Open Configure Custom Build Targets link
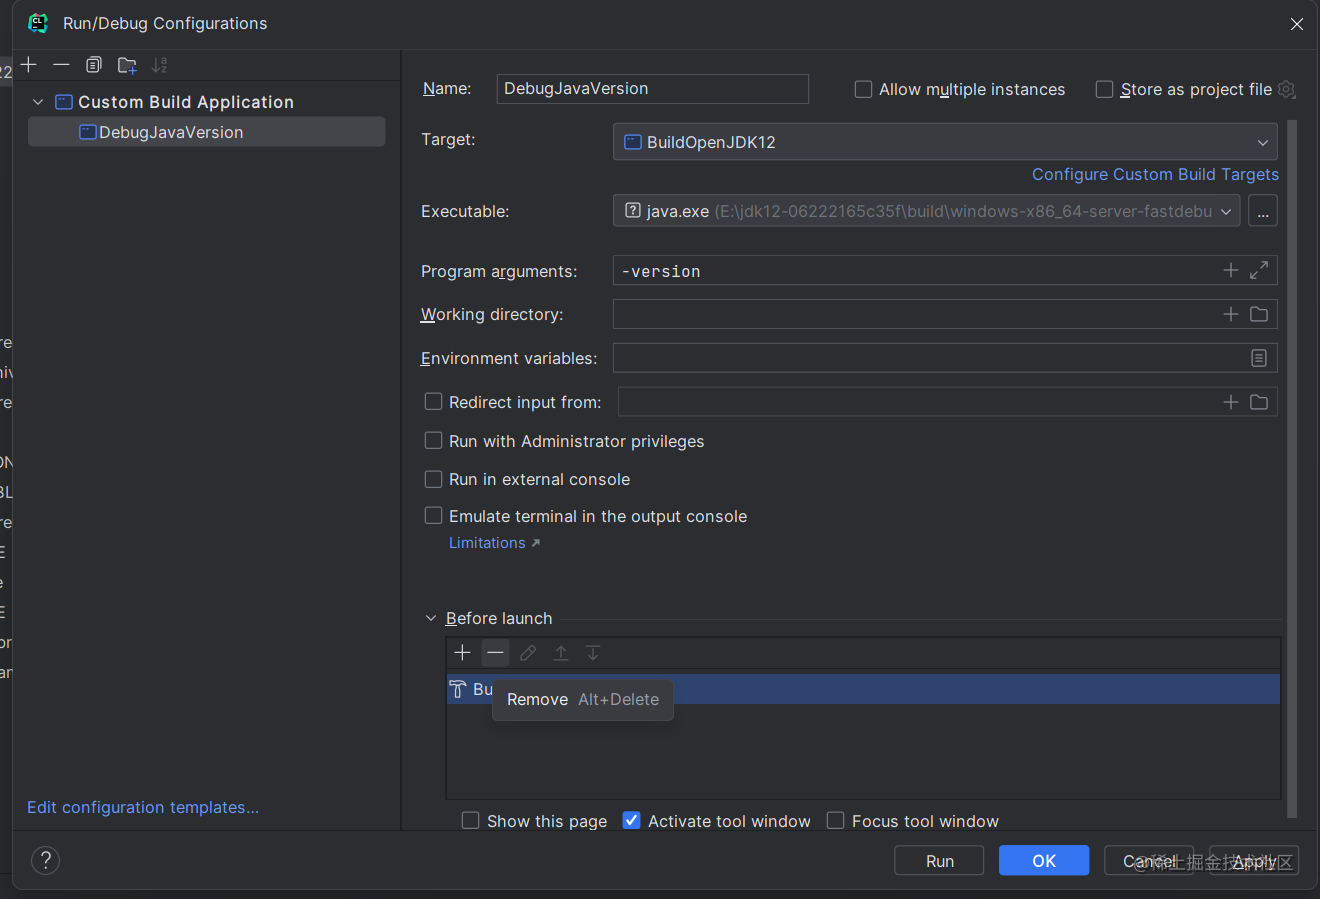The height and width of the screenshot is (899, 1320). pyautogui.click(x=1155, y=174)
